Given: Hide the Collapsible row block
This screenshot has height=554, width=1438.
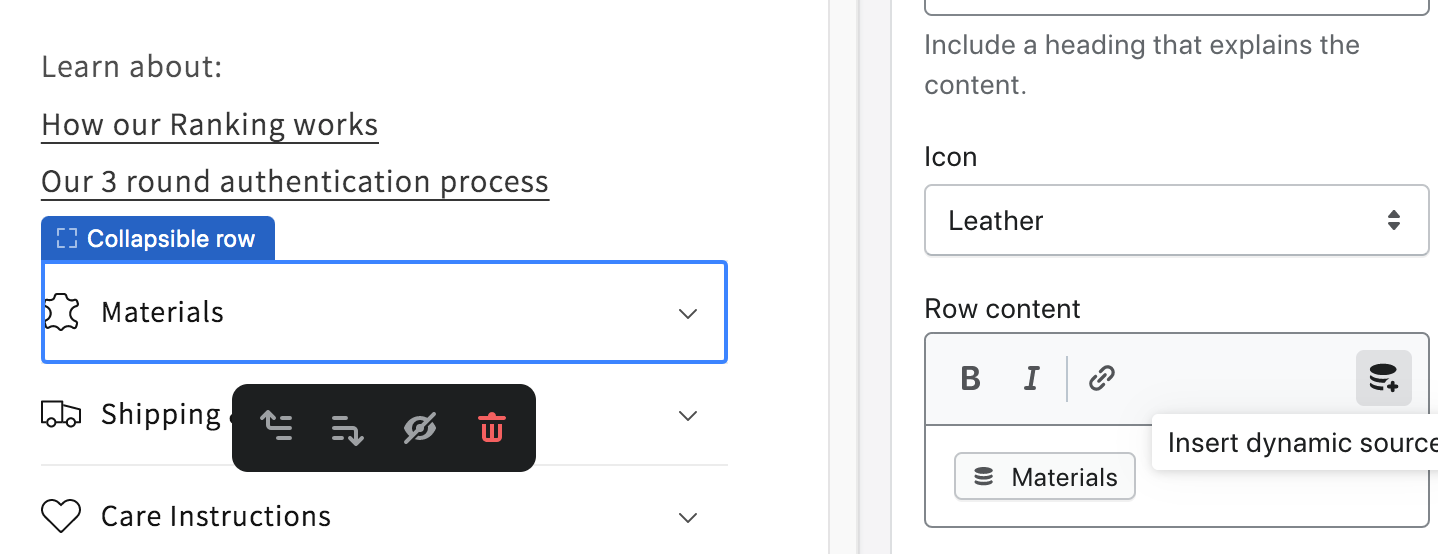Looking at the screenshot, I should 419,428.
